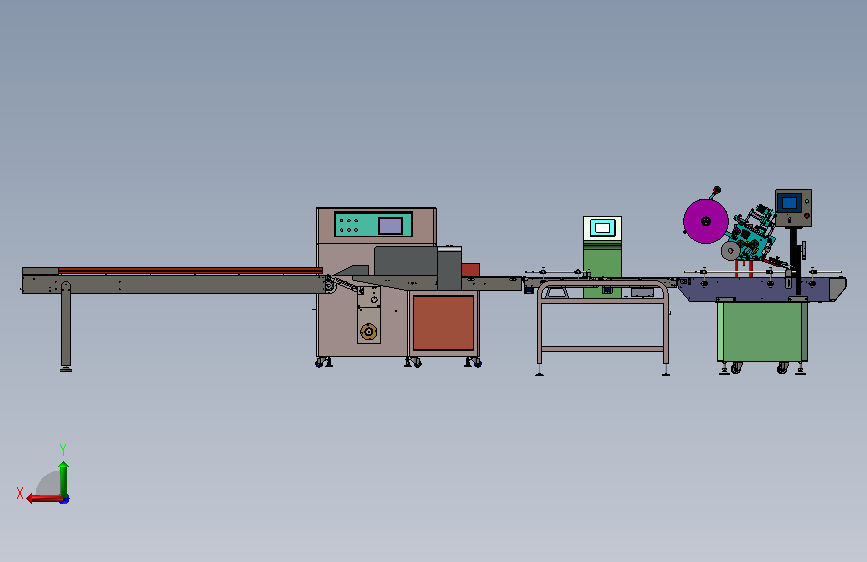Pick the small gray roller under label roll
Screen dimensions: 867x562
point(730,251)
